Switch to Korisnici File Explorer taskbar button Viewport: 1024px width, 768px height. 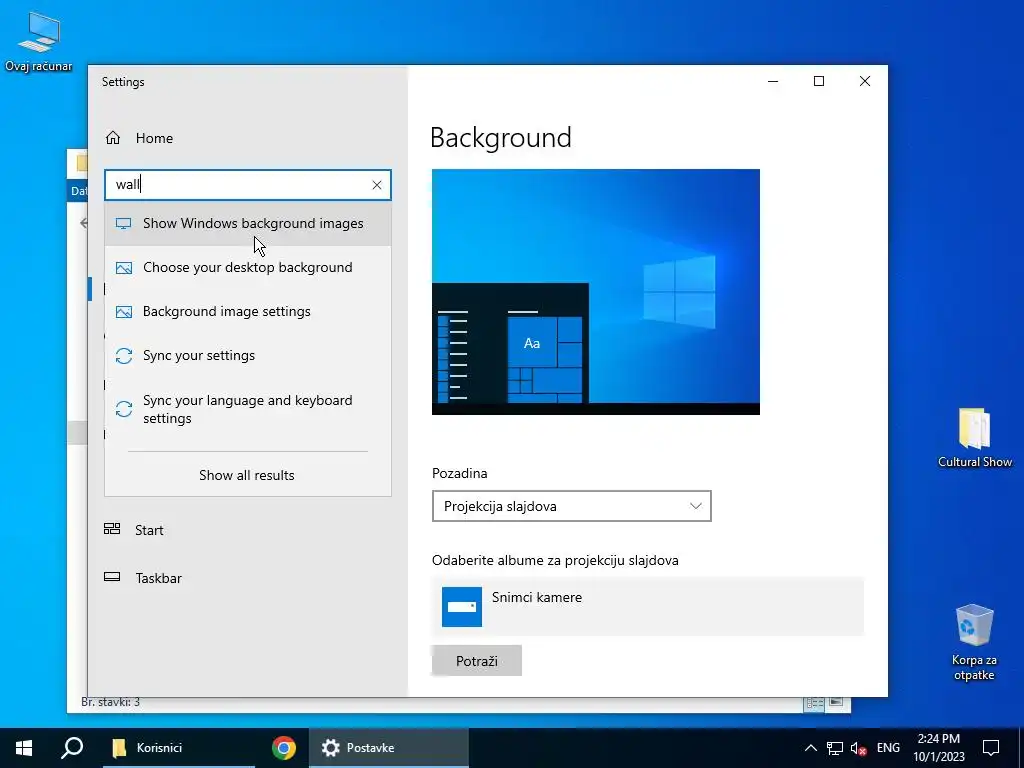pos(179,748)
